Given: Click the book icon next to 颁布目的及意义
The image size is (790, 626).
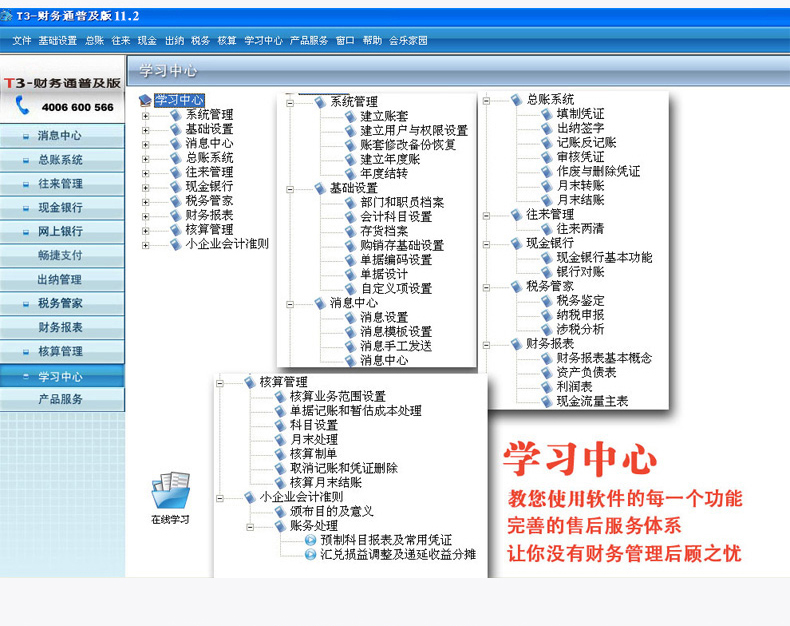Looking at the screenshot, I should pos(281,512).
